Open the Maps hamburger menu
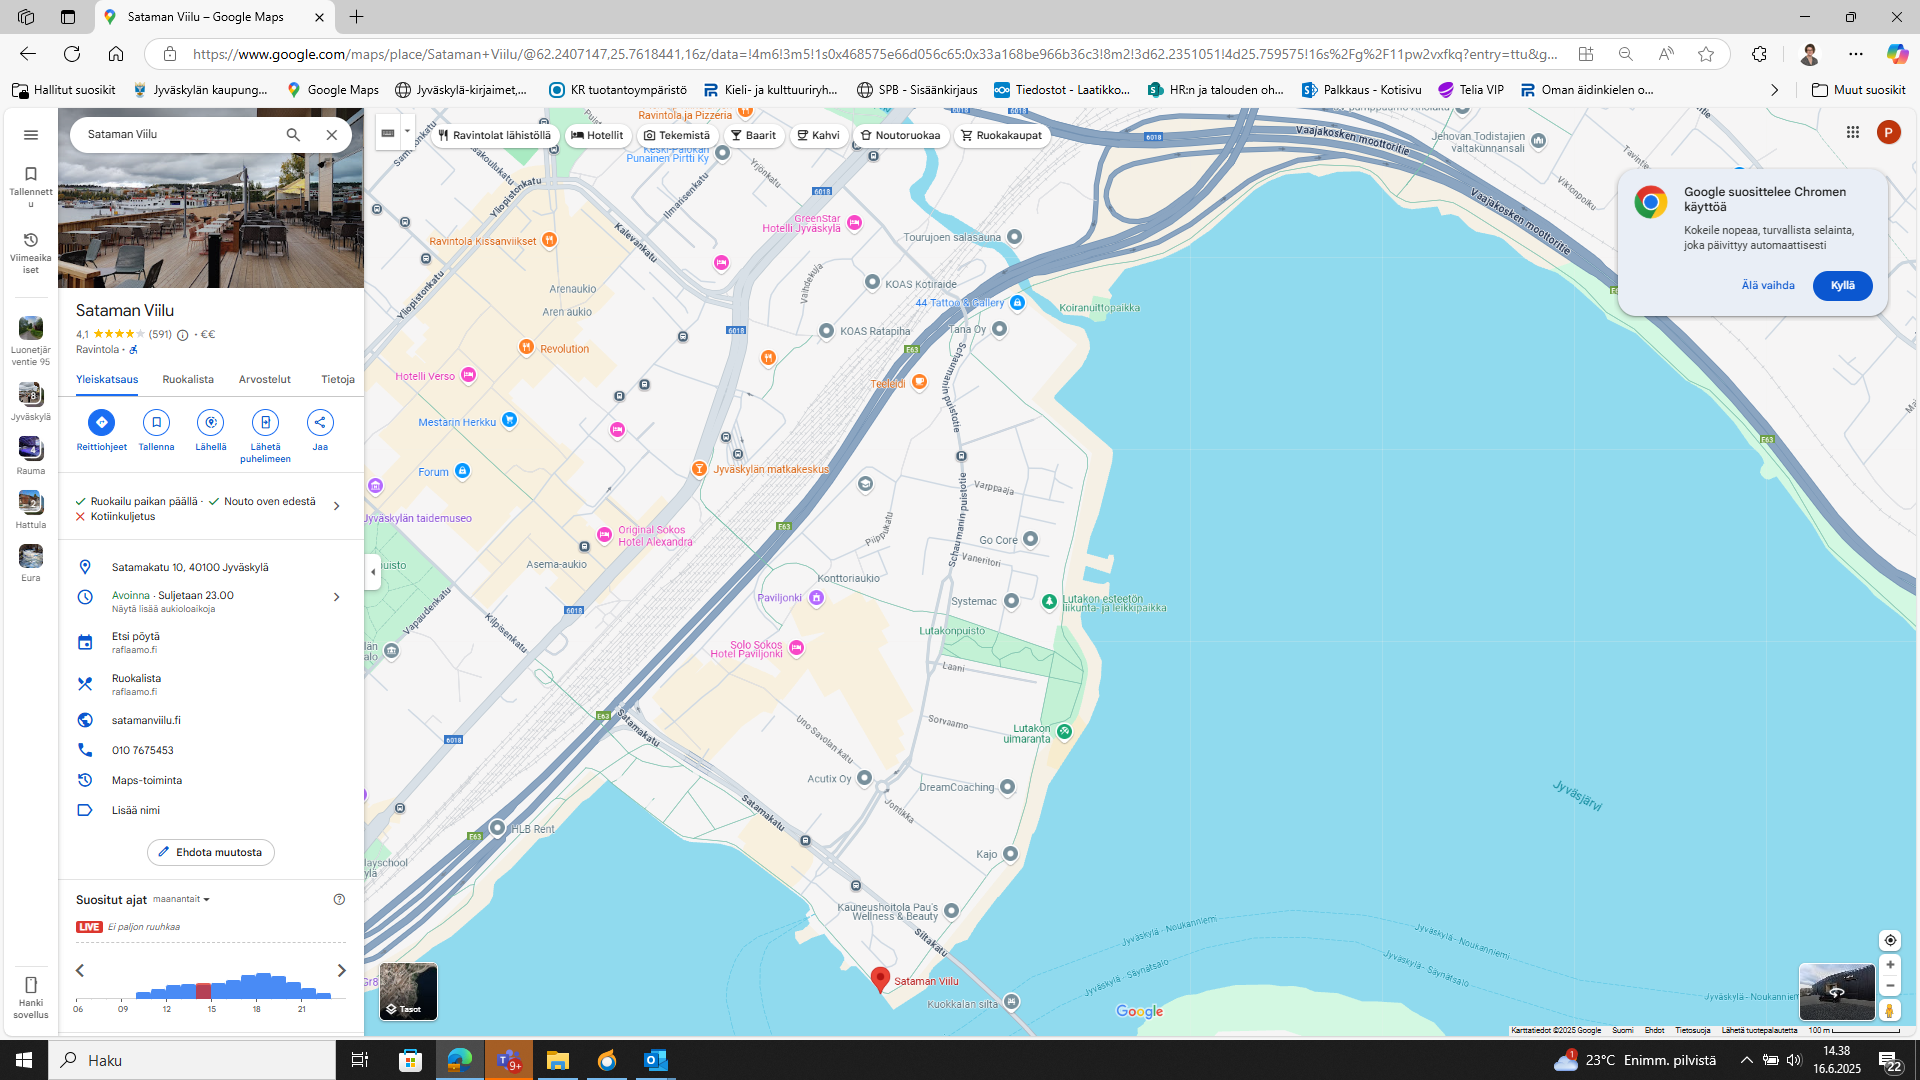Screen dimensions: 1920x1080 tap(31, 135)
